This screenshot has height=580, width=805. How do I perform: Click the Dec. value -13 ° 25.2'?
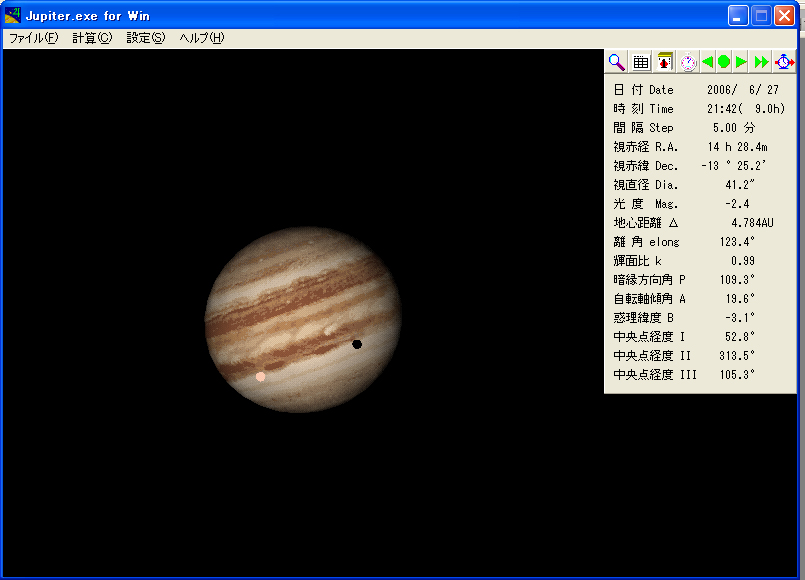(x=733, y=166)
